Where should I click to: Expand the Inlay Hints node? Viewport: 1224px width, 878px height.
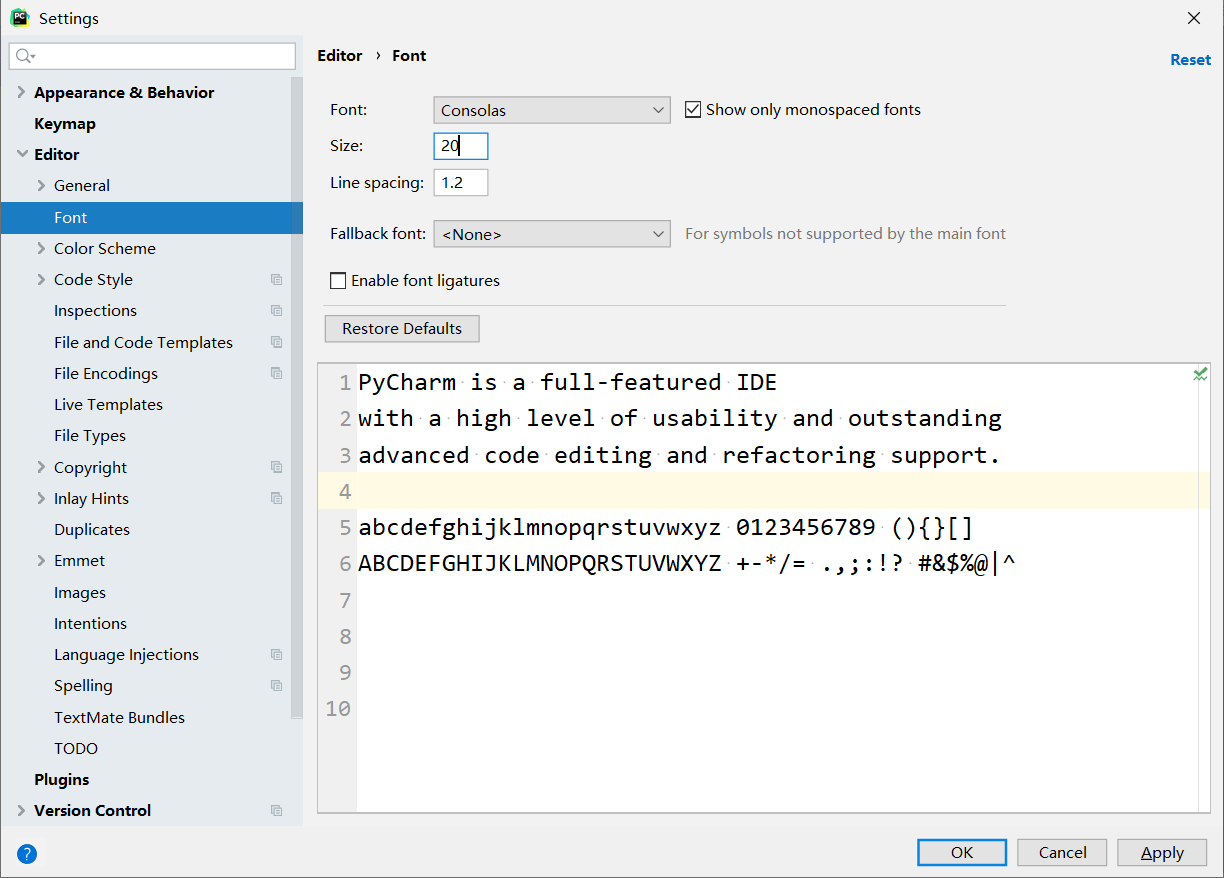tap(41, 498)
